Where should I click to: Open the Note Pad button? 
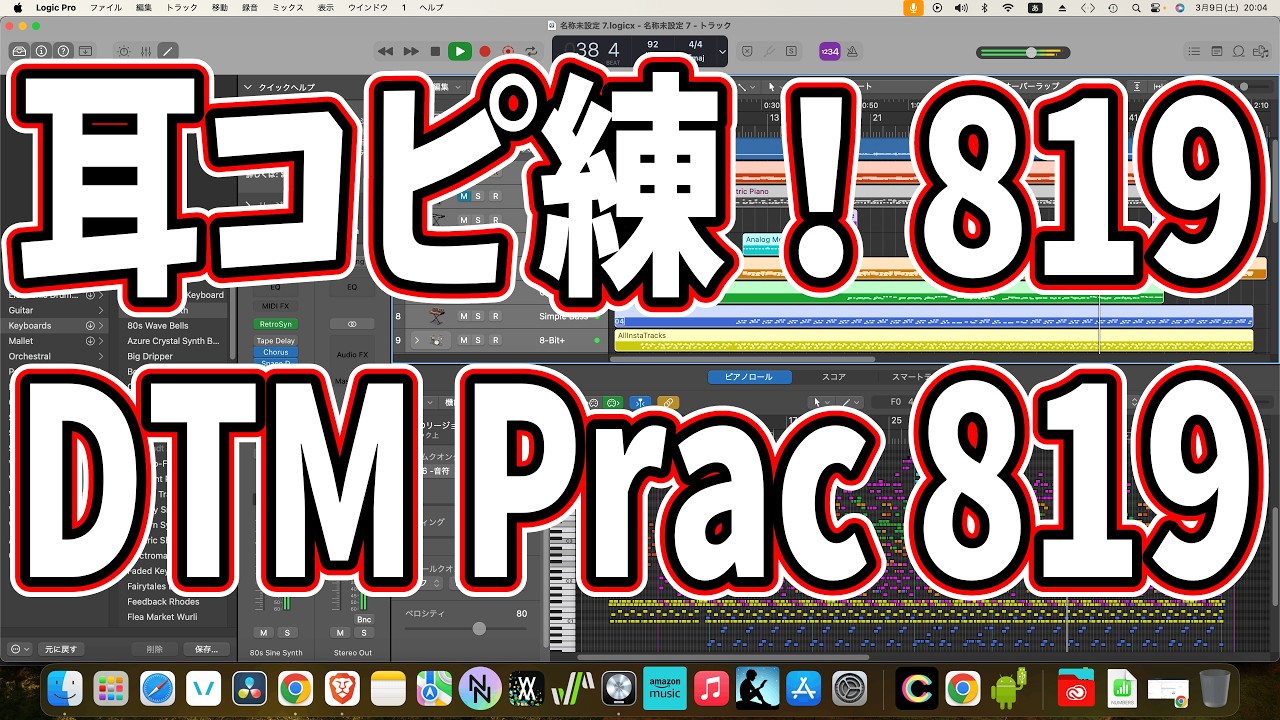(1217, 51)
